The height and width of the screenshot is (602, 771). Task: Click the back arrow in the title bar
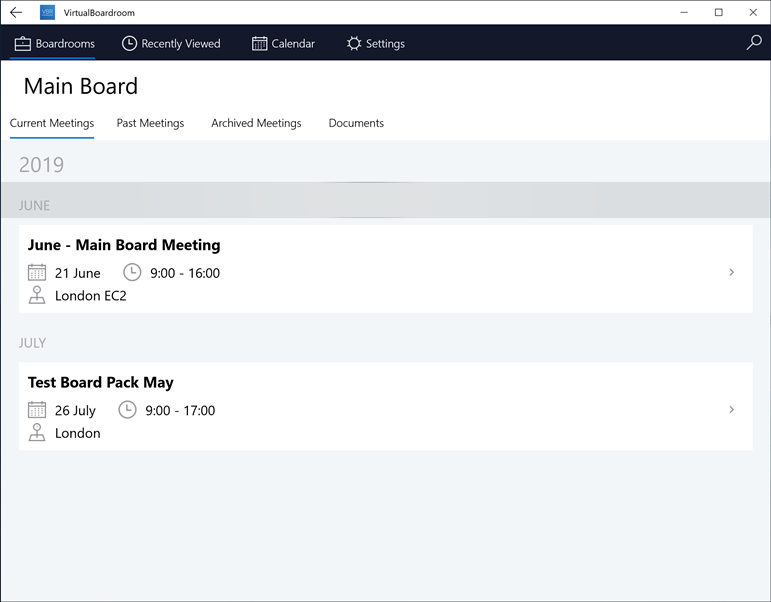[16, 12]
